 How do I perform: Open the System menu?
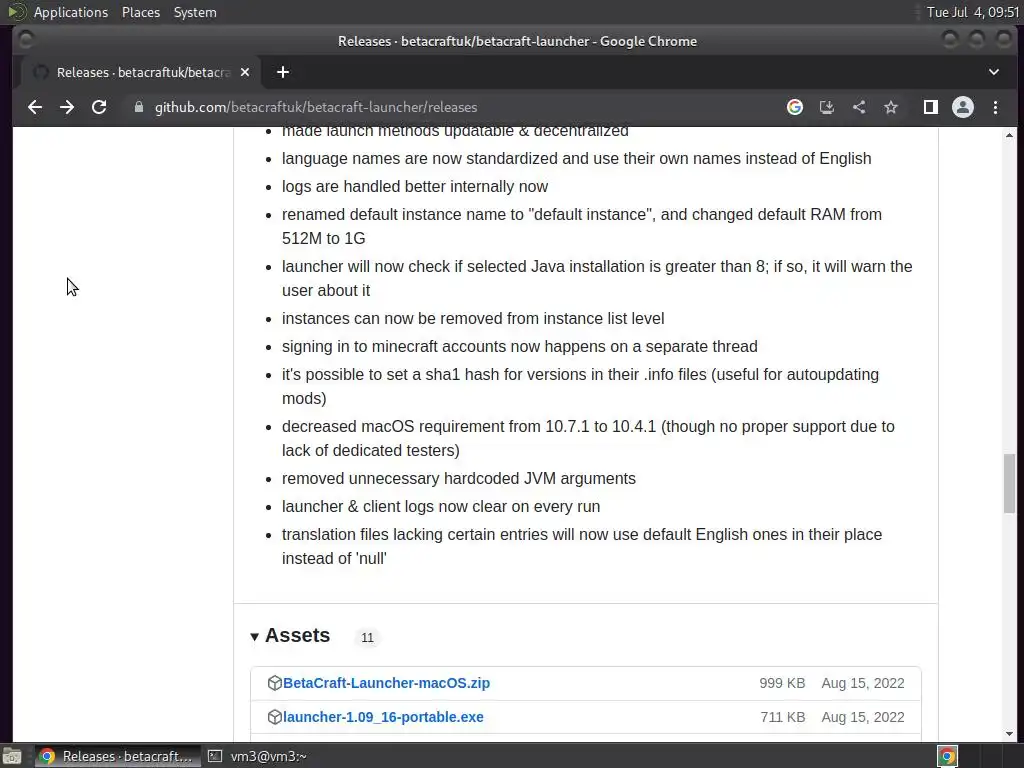[x=195, y=12]
